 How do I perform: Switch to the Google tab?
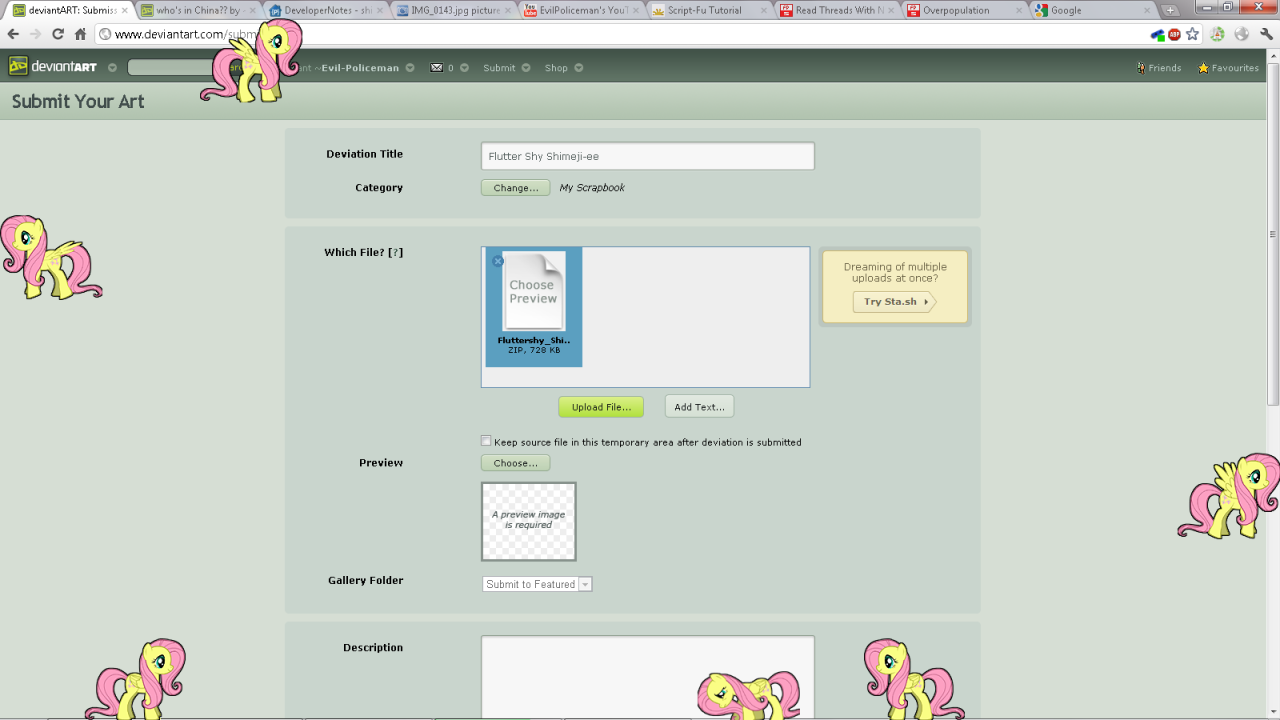coord(1093,10)
